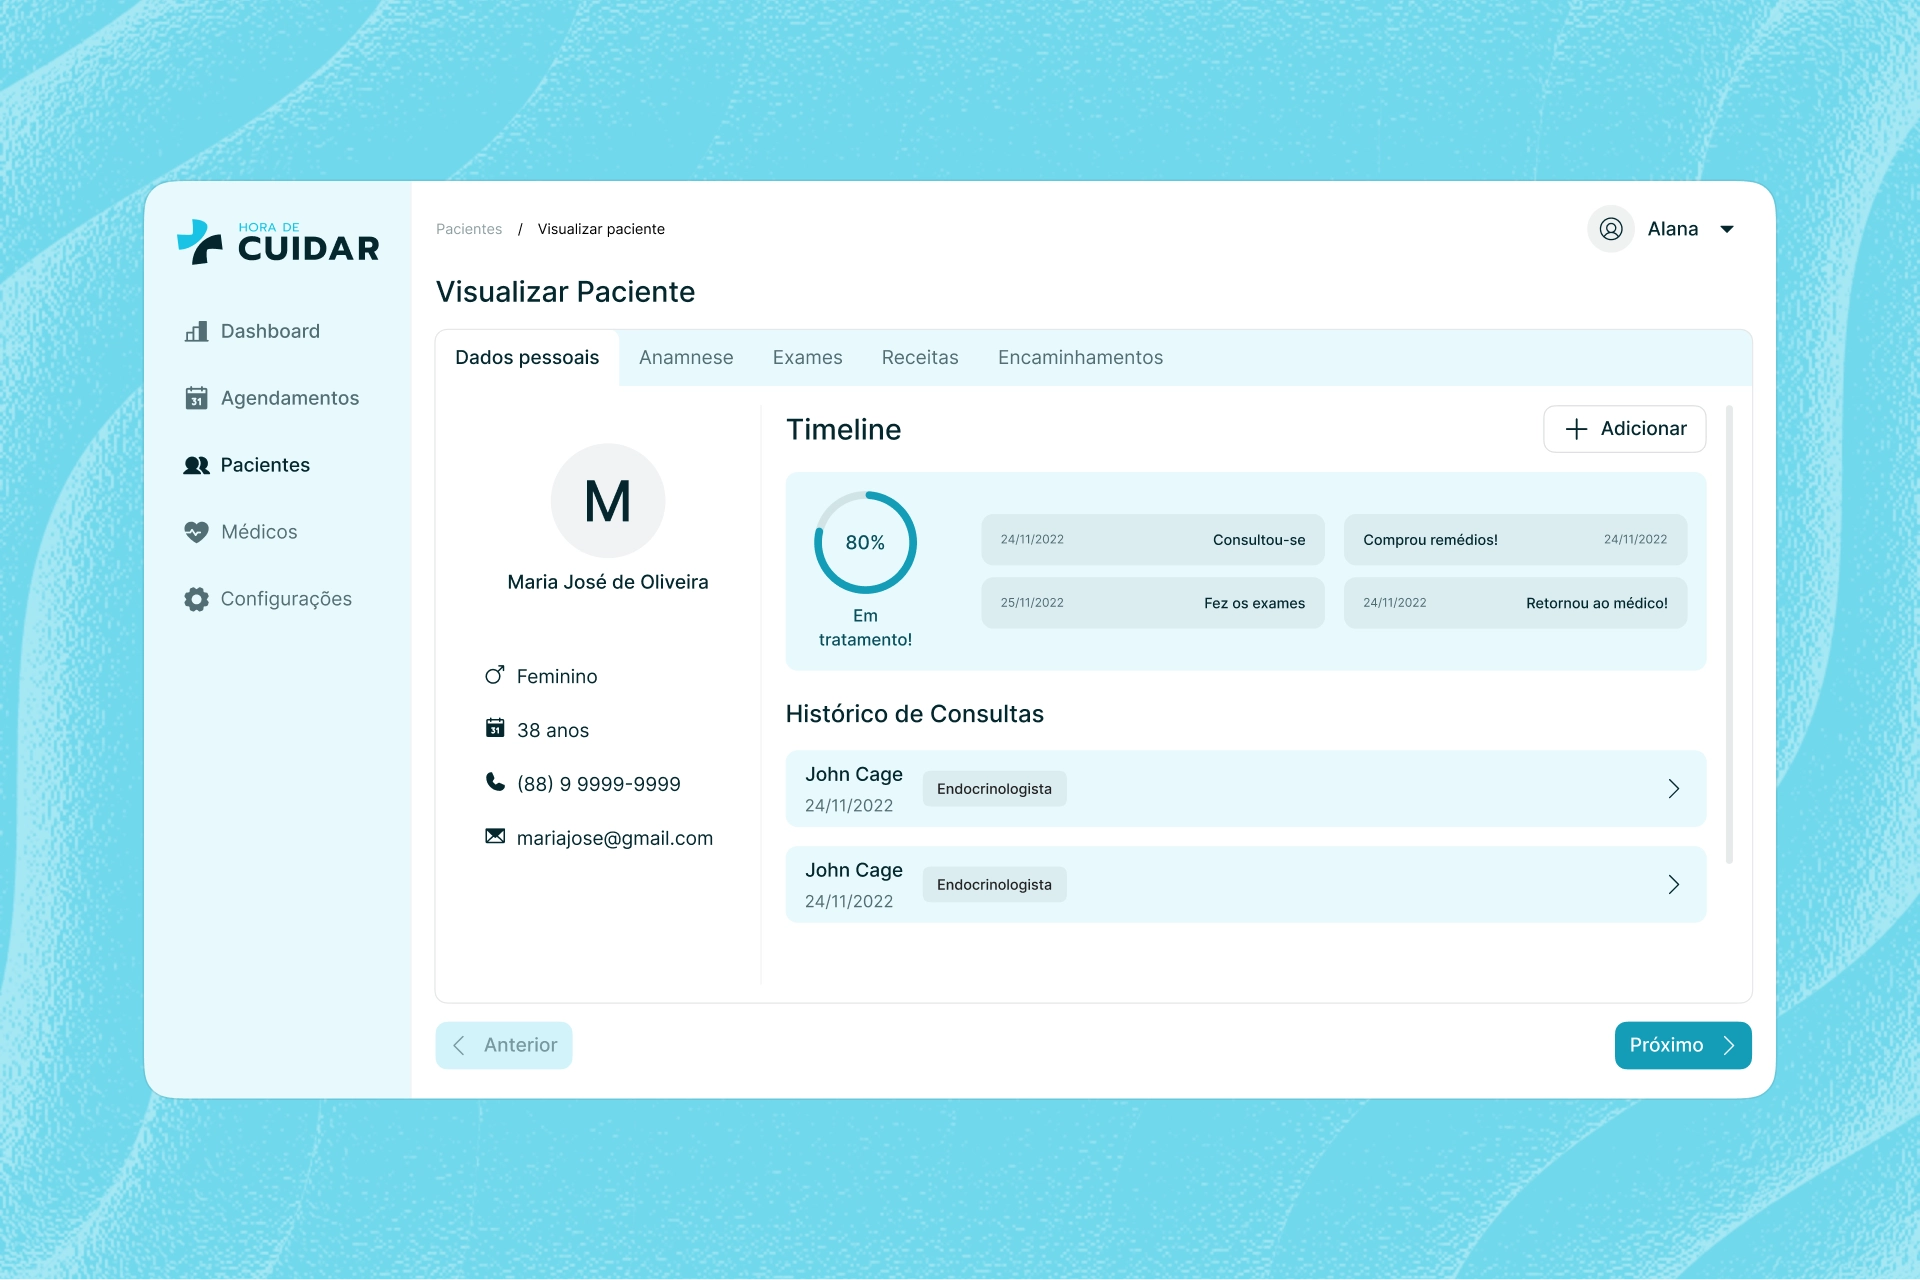
Task: Select the Comprou remédios! timeline entry
Action: [1515, 540]
